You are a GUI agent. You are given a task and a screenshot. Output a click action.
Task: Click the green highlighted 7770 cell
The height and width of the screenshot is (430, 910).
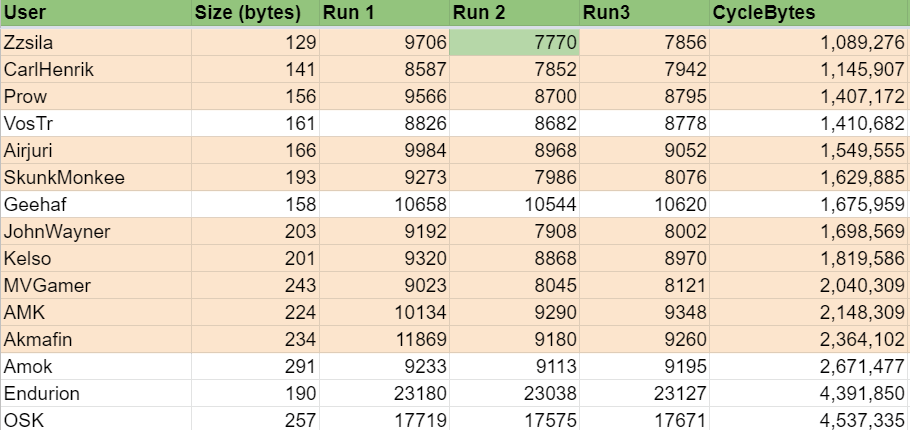click(514, 43)
